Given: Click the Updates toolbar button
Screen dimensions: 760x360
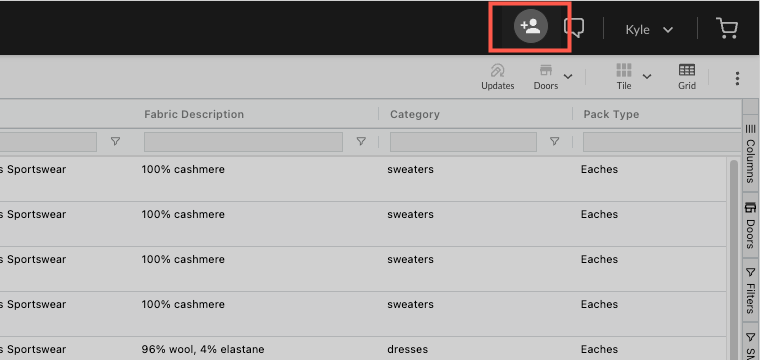Looking at the screenshot, I should [x=497, y=77].
